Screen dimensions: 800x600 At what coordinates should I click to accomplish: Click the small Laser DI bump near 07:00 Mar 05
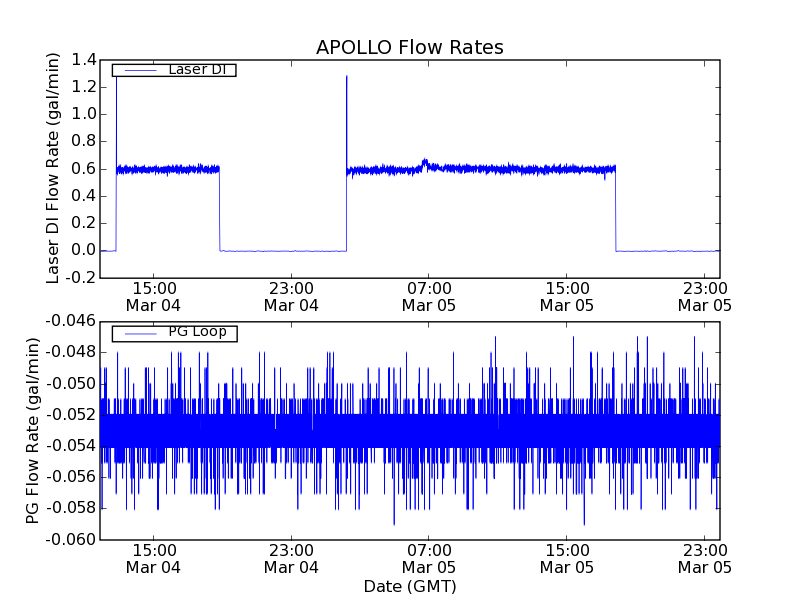pyautogui.click(x=425, y=161)
